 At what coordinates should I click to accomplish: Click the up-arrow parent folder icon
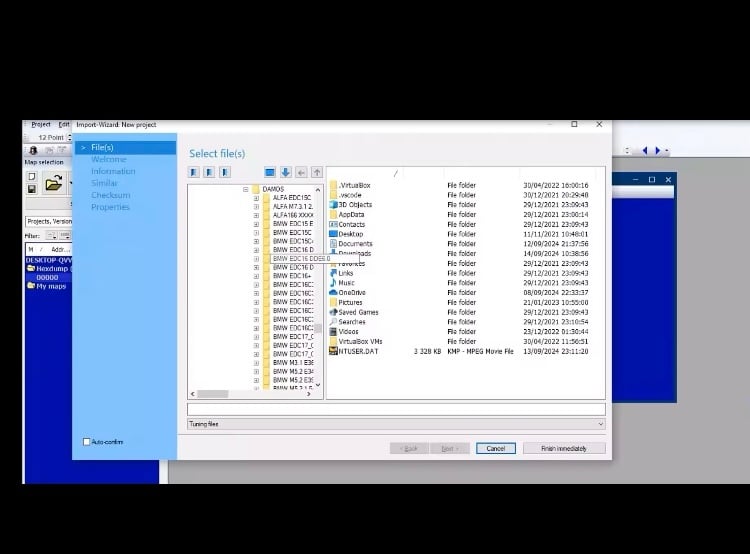[317, 172]
